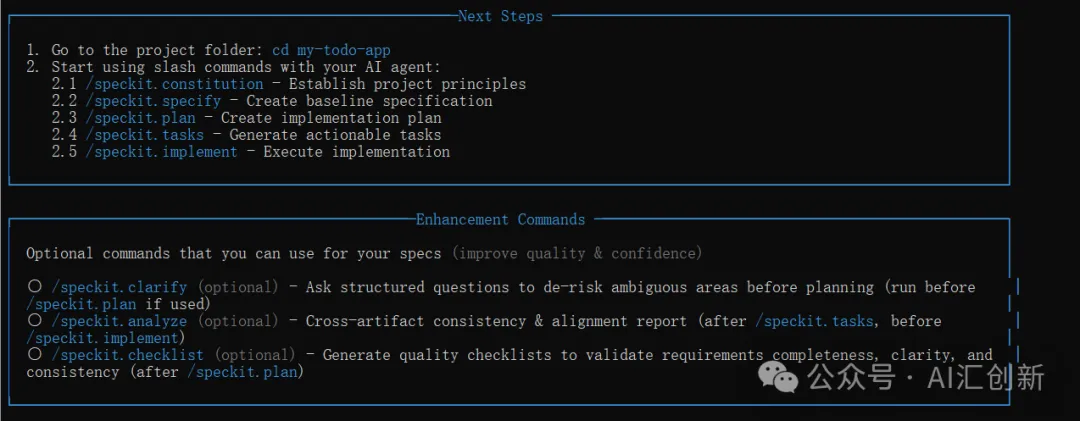Image resolution: width=1080 pixels, height=421 pixels.
Task: Click the /speckit.clarify command
Action: pos(119,287)
